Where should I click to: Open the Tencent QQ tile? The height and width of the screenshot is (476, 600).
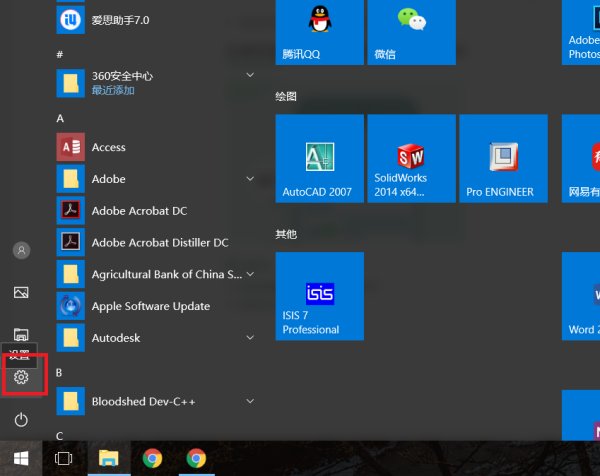[x=319, y=30]
